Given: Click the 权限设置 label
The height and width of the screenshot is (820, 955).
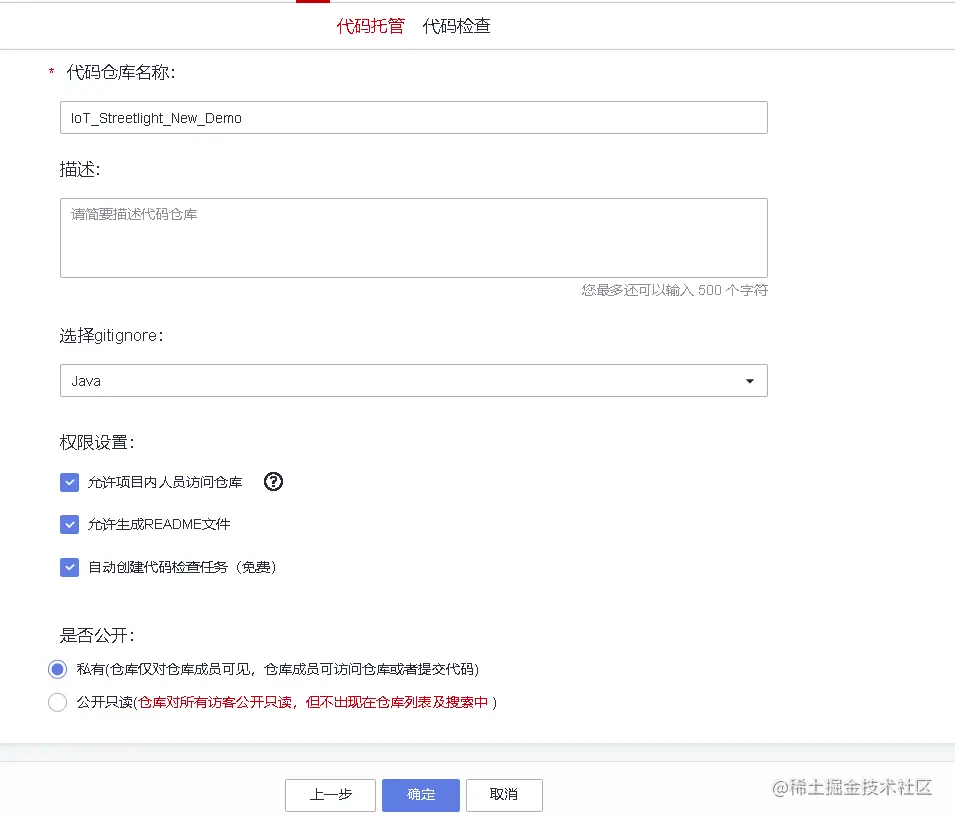Looking at the screenshot, I should coord(97,442).
